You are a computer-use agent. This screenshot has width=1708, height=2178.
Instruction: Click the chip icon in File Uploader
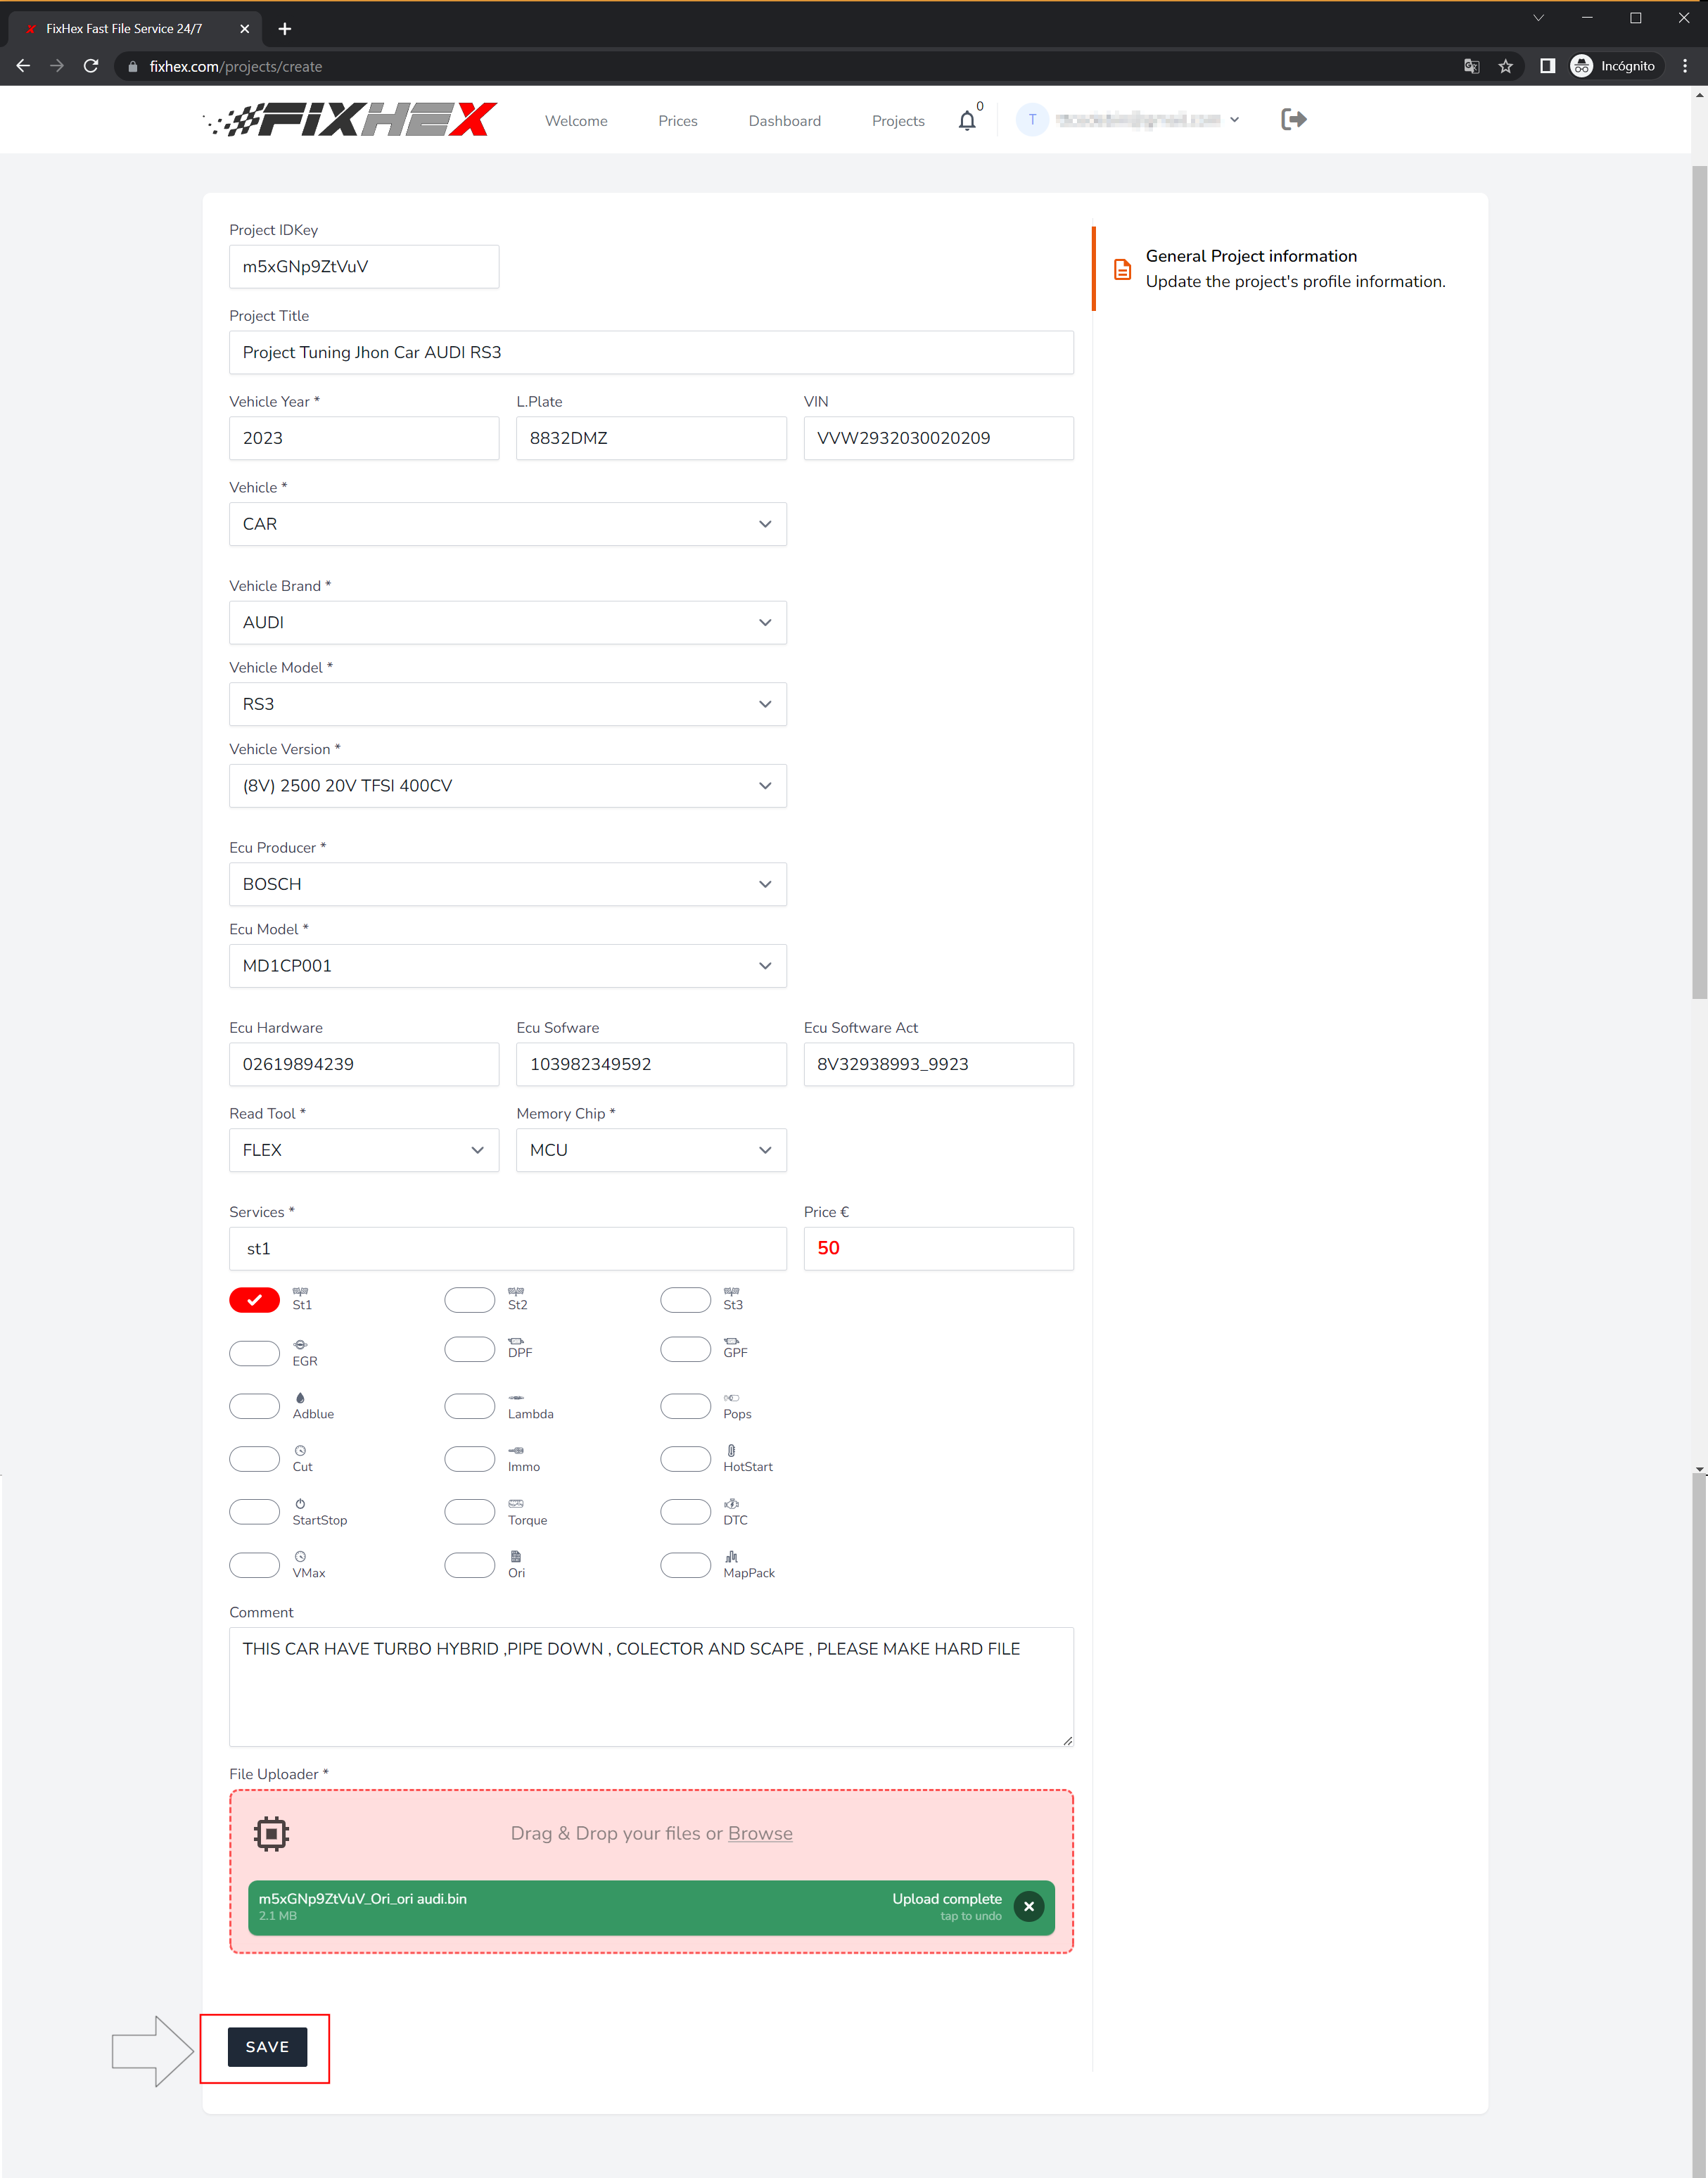pos(271,1833)
